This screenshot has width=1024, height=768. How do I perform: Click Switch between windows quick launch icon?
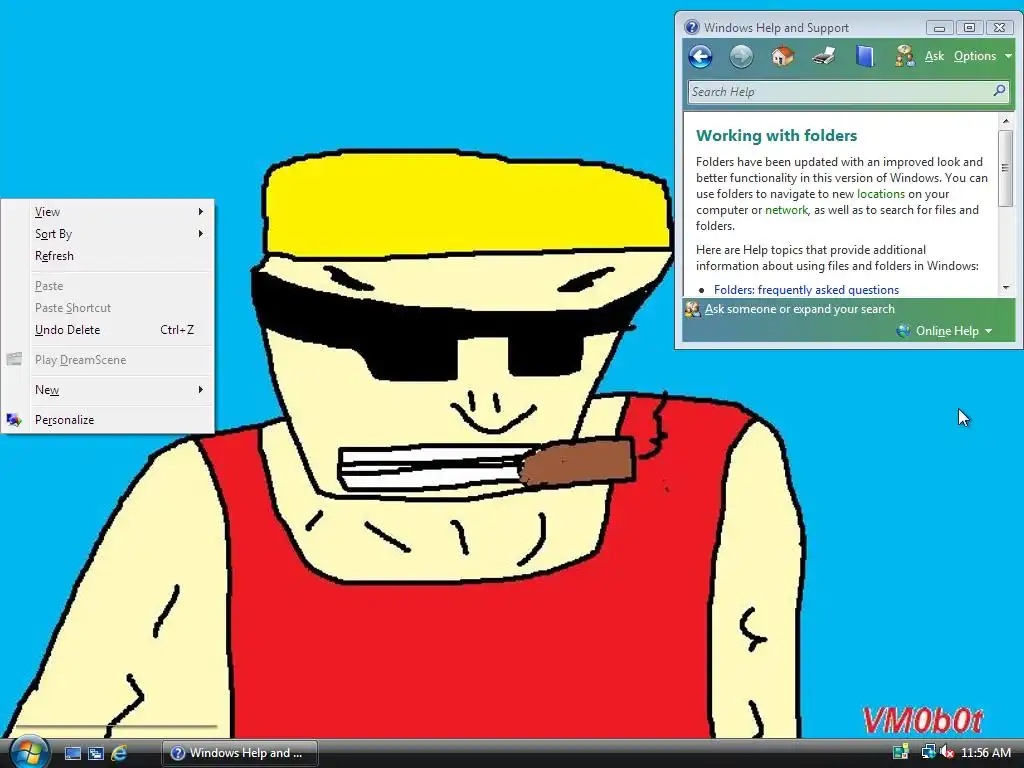click(x=95, y=753)
